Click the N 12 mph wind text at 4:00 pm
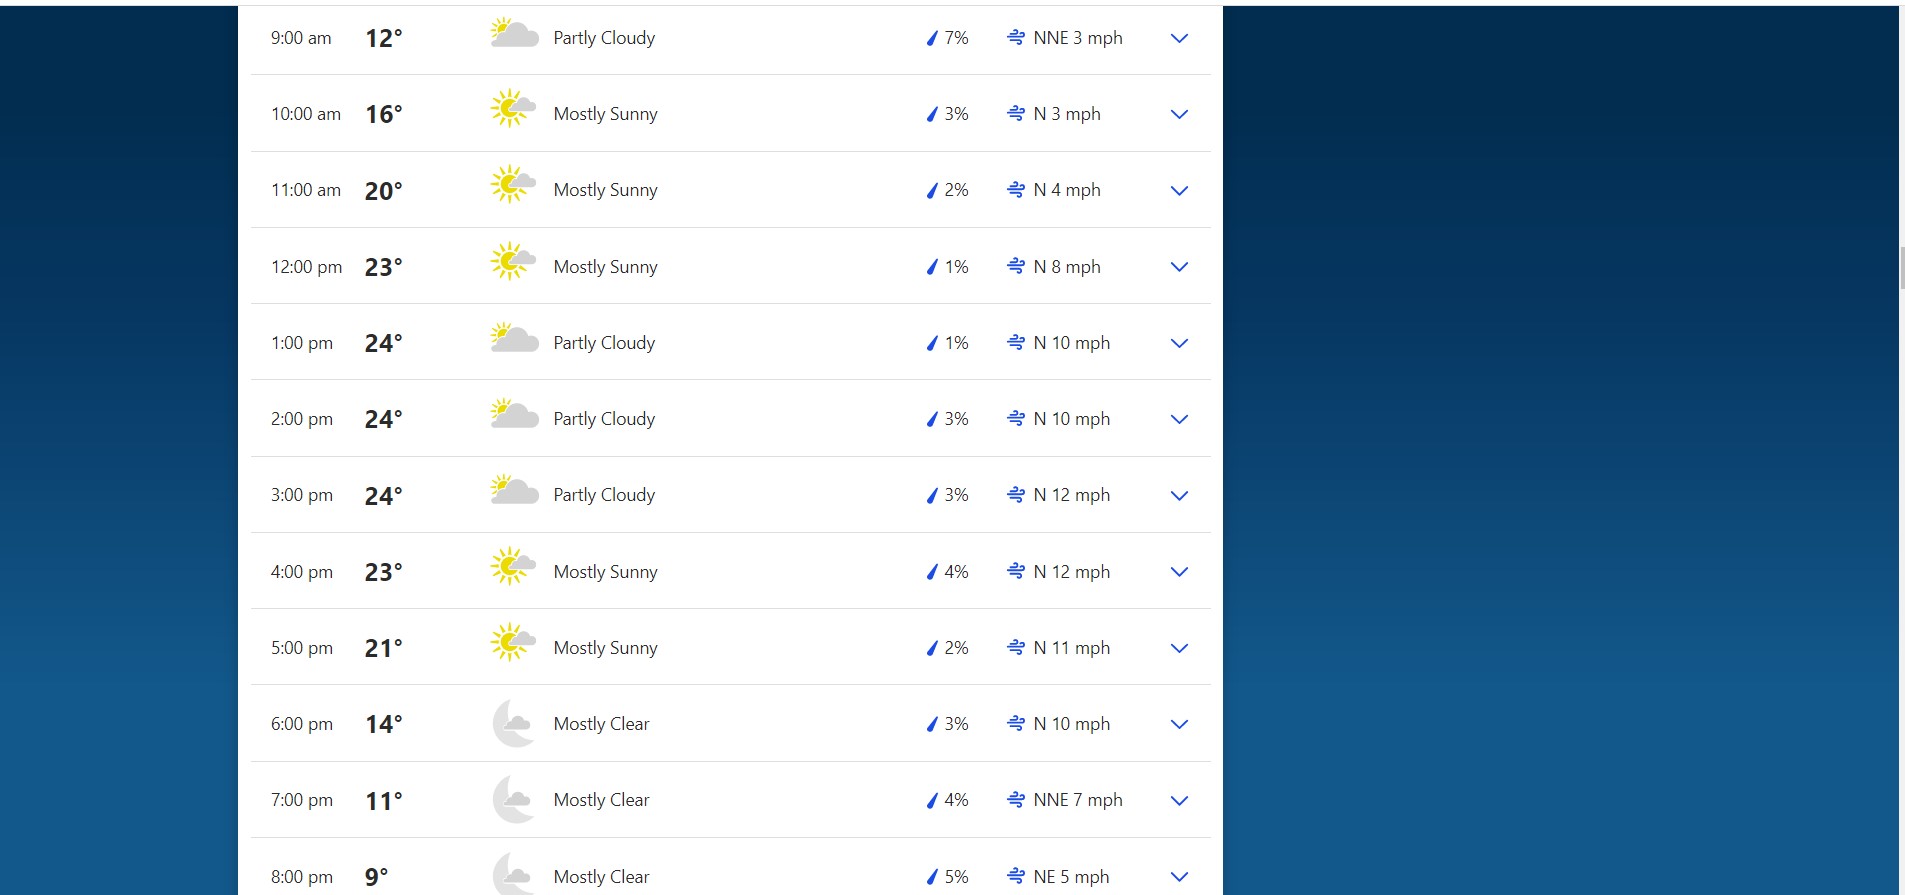This screenshot has height=895, width=1905. (x=1072, y=572)
